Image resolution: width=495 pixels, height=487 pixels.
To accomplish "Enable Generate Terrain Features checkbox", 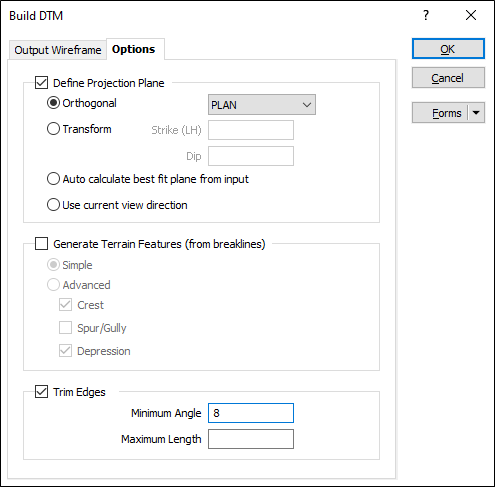I will tap(41, 244).
